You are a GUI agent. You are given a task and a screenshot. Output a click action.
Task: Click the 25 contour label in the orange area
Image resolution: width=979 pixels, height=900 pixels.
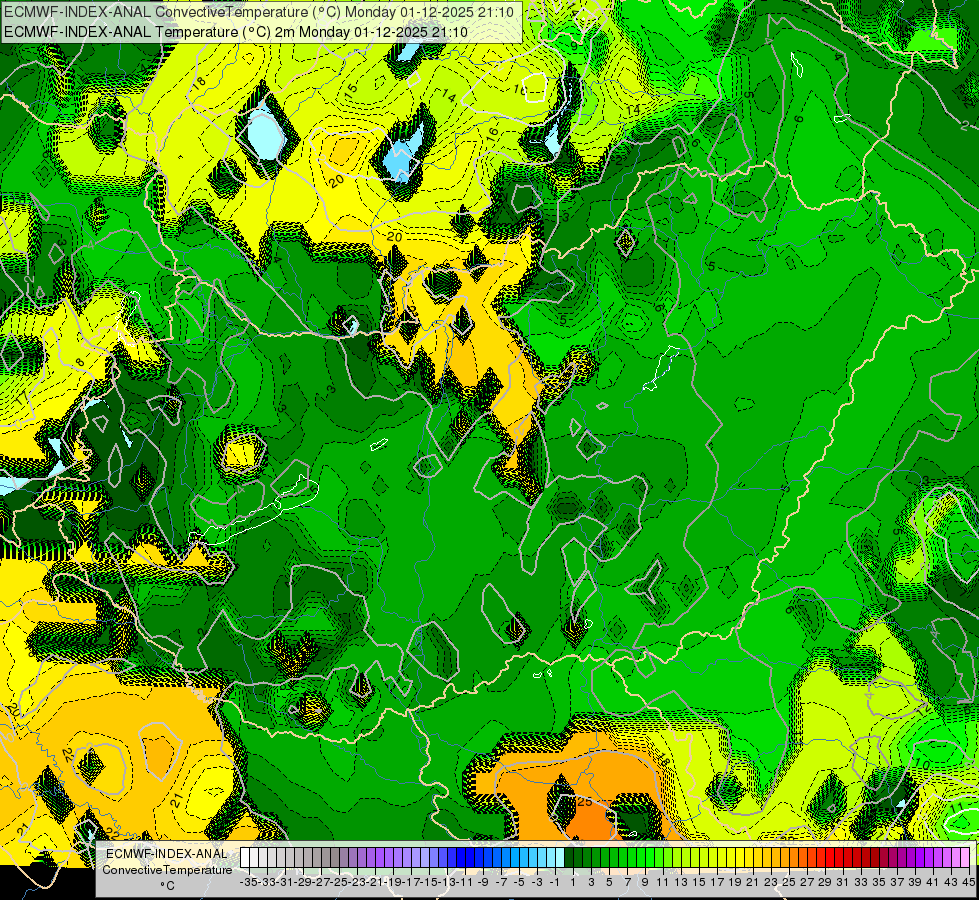click(x=584, y=801)
